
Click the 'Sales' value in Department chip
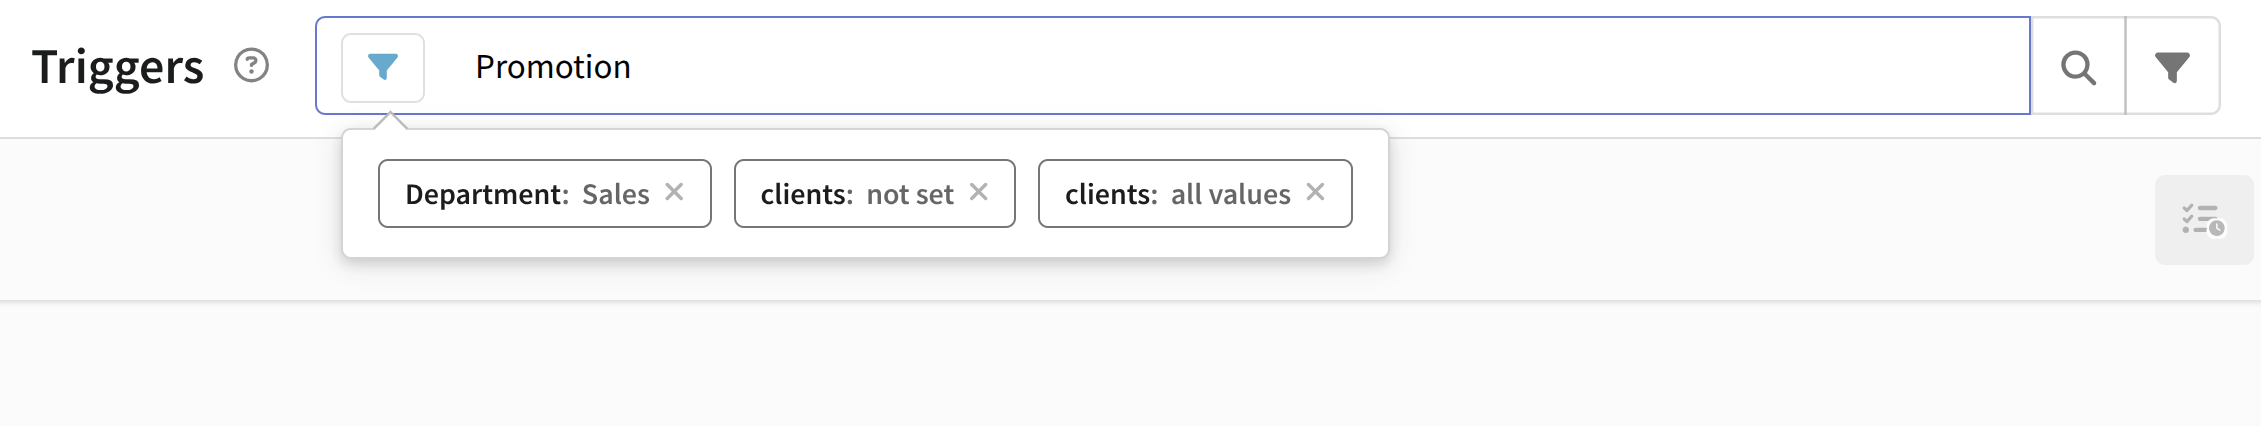pos(616,194)
